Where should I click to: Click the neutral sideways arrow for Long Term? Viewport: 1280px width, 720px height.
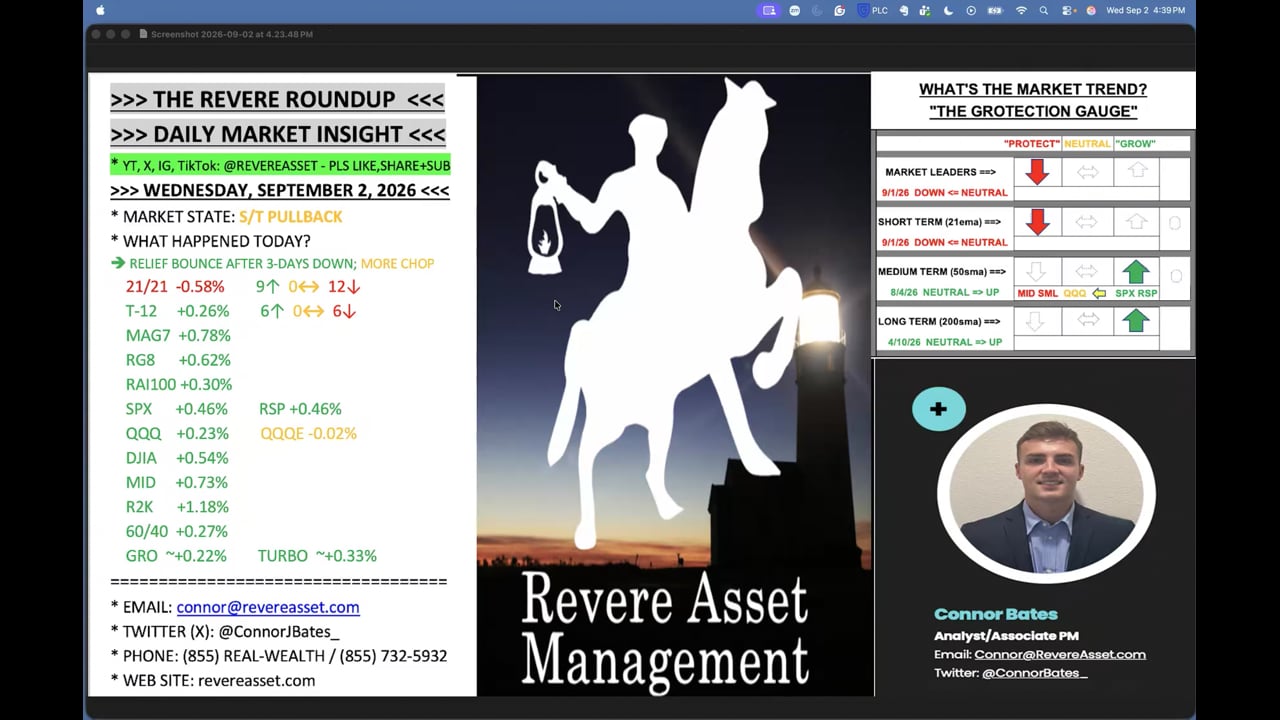[x=1087, y=321]
